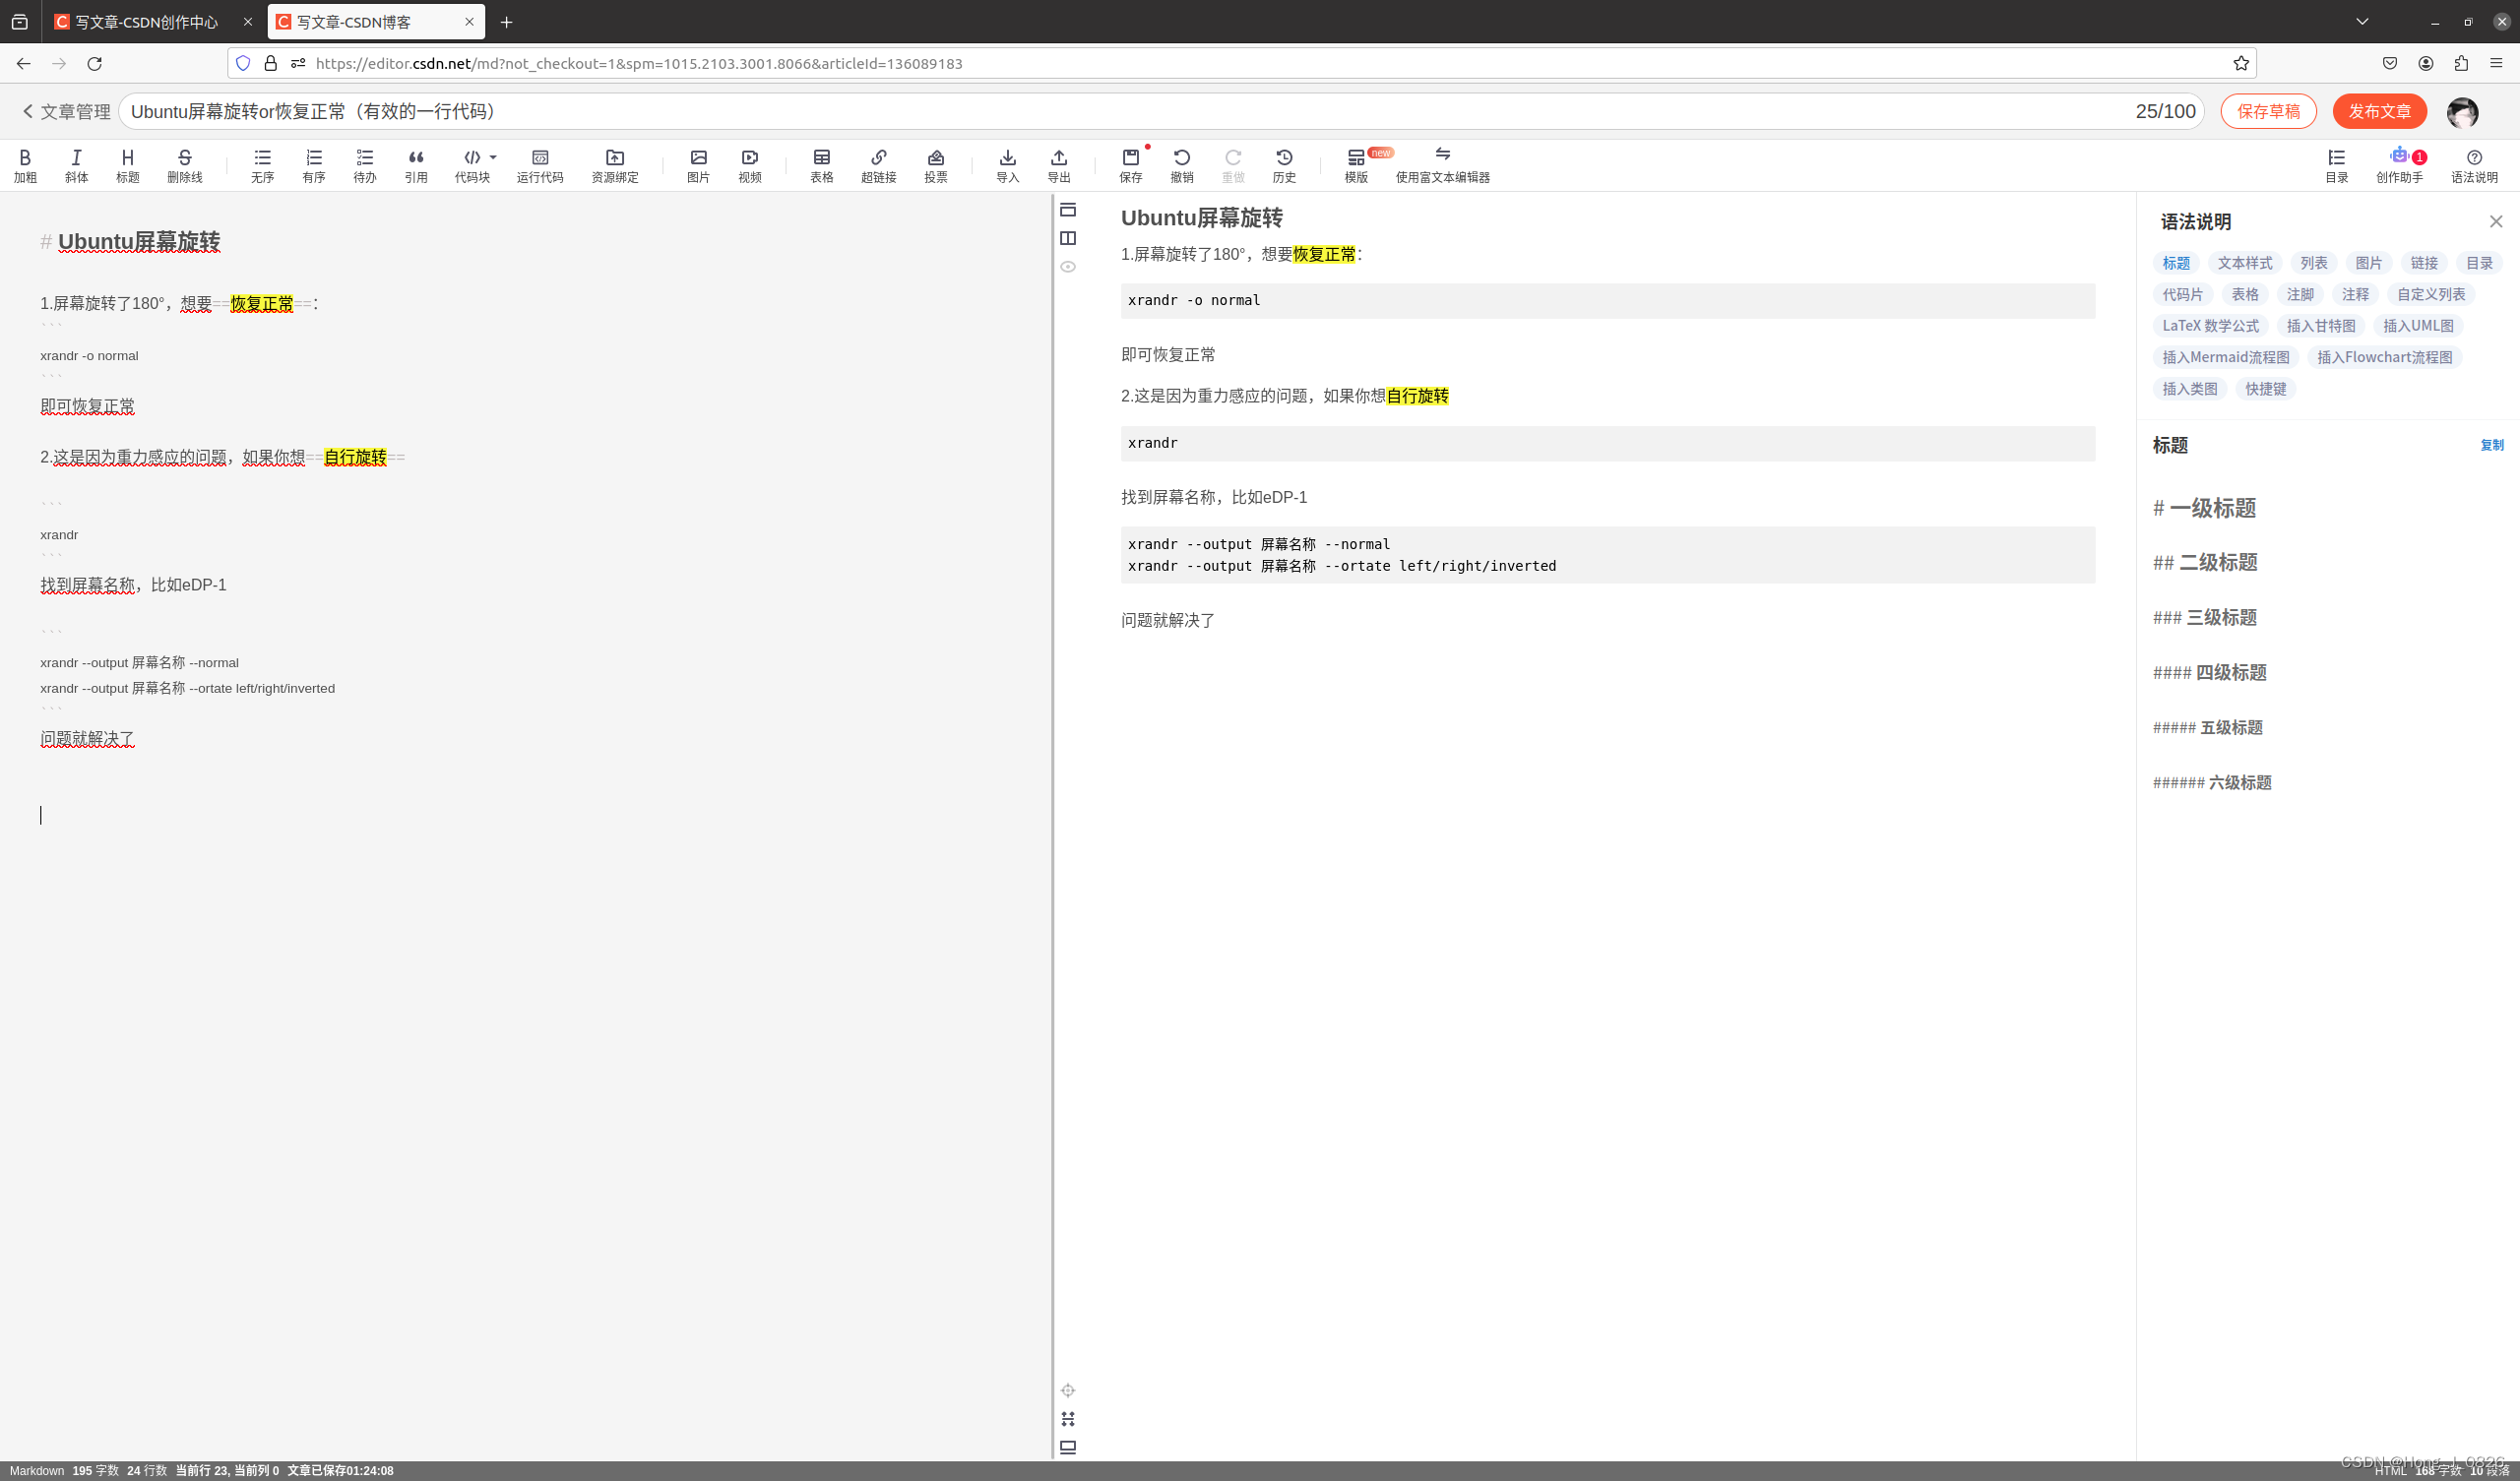Go back via 文章管理 chevron
This screenshot has height=1481, width=2520.
tap(28, 111)
